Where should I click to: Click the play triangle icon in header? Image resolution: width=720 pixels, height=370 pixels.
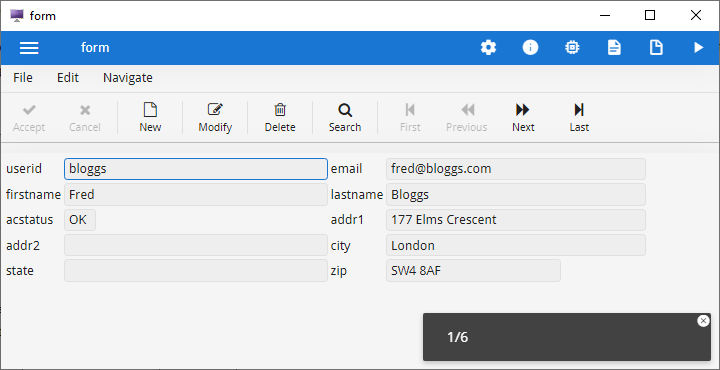(x=698, y=47)
